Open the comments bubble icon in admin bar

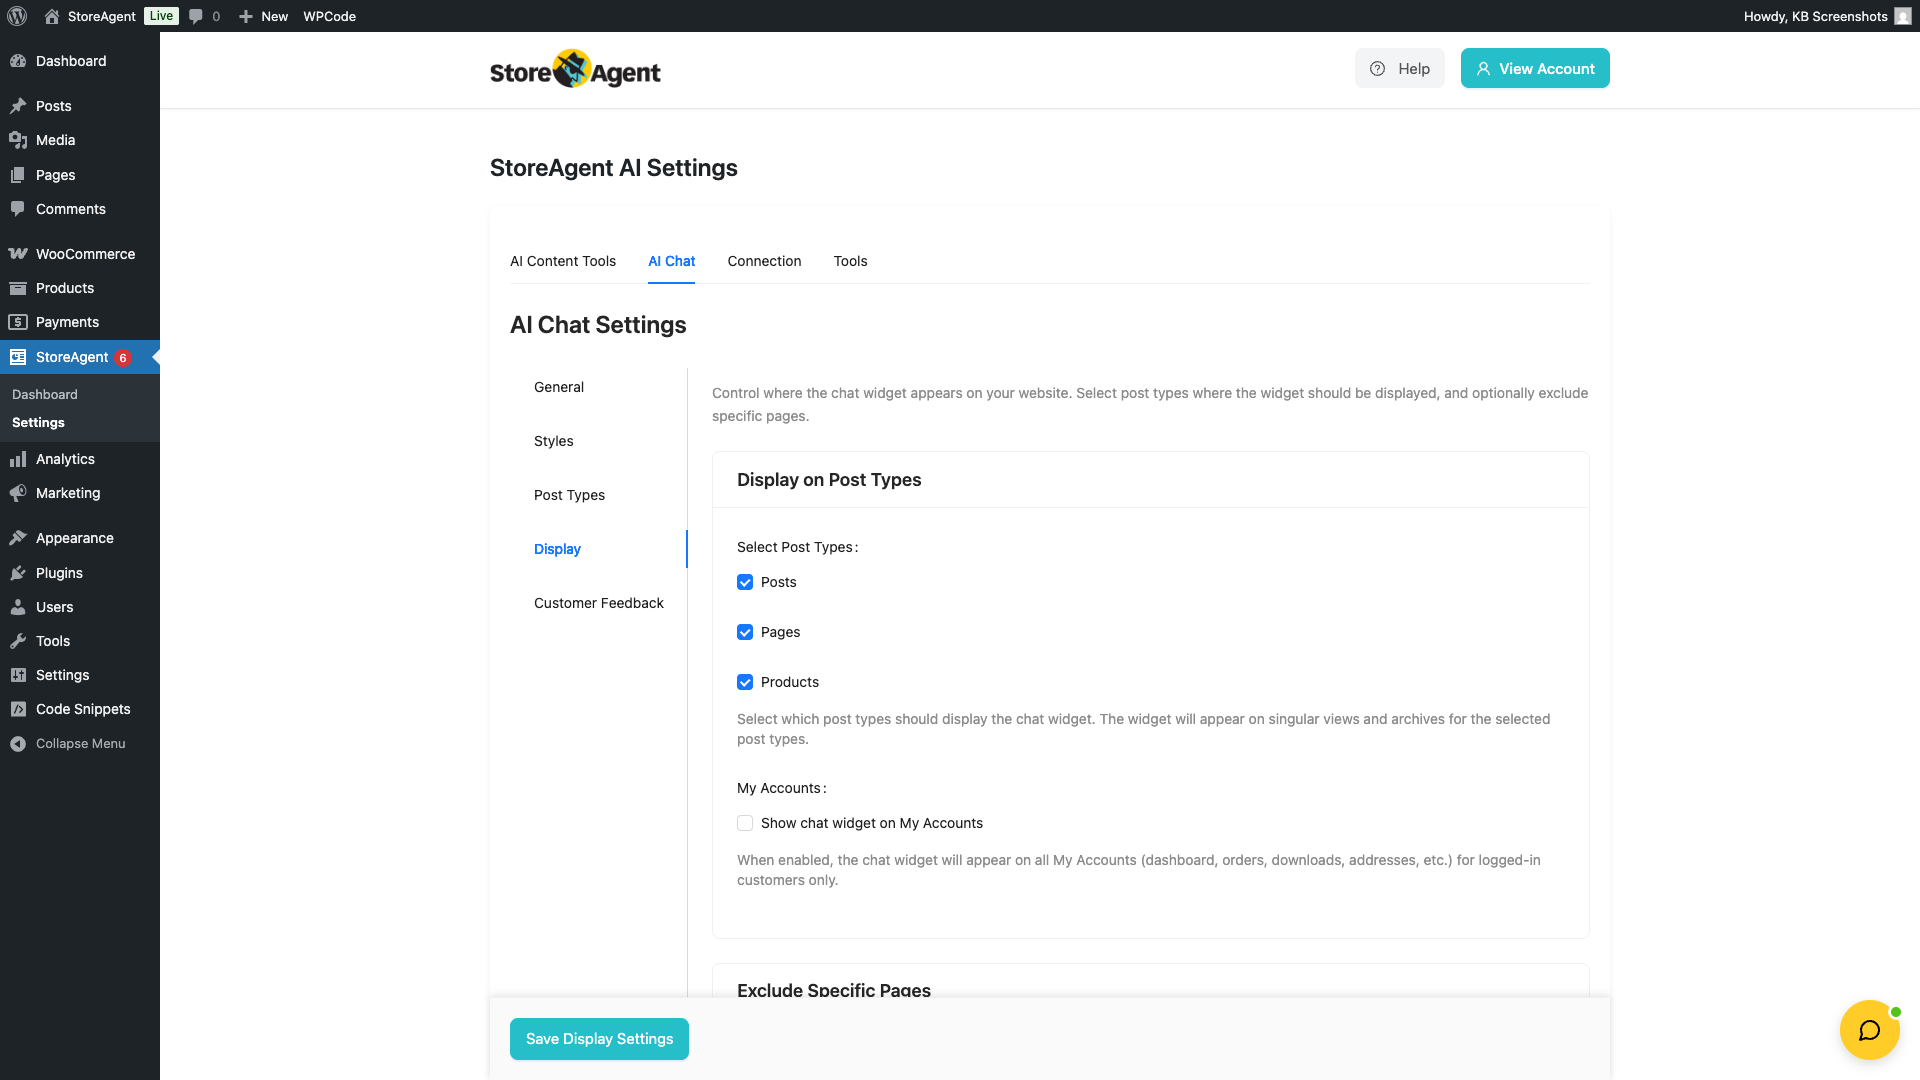[x=196, y=16]
